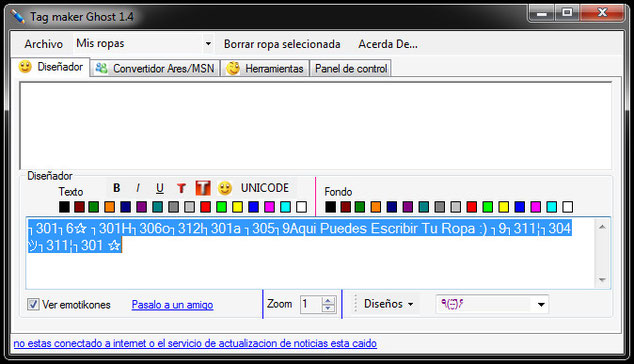Image resolution: width=634 pixels, height=364 pixels.
Task: Click the red T text style icon
Action: click(x=181, y=188)
